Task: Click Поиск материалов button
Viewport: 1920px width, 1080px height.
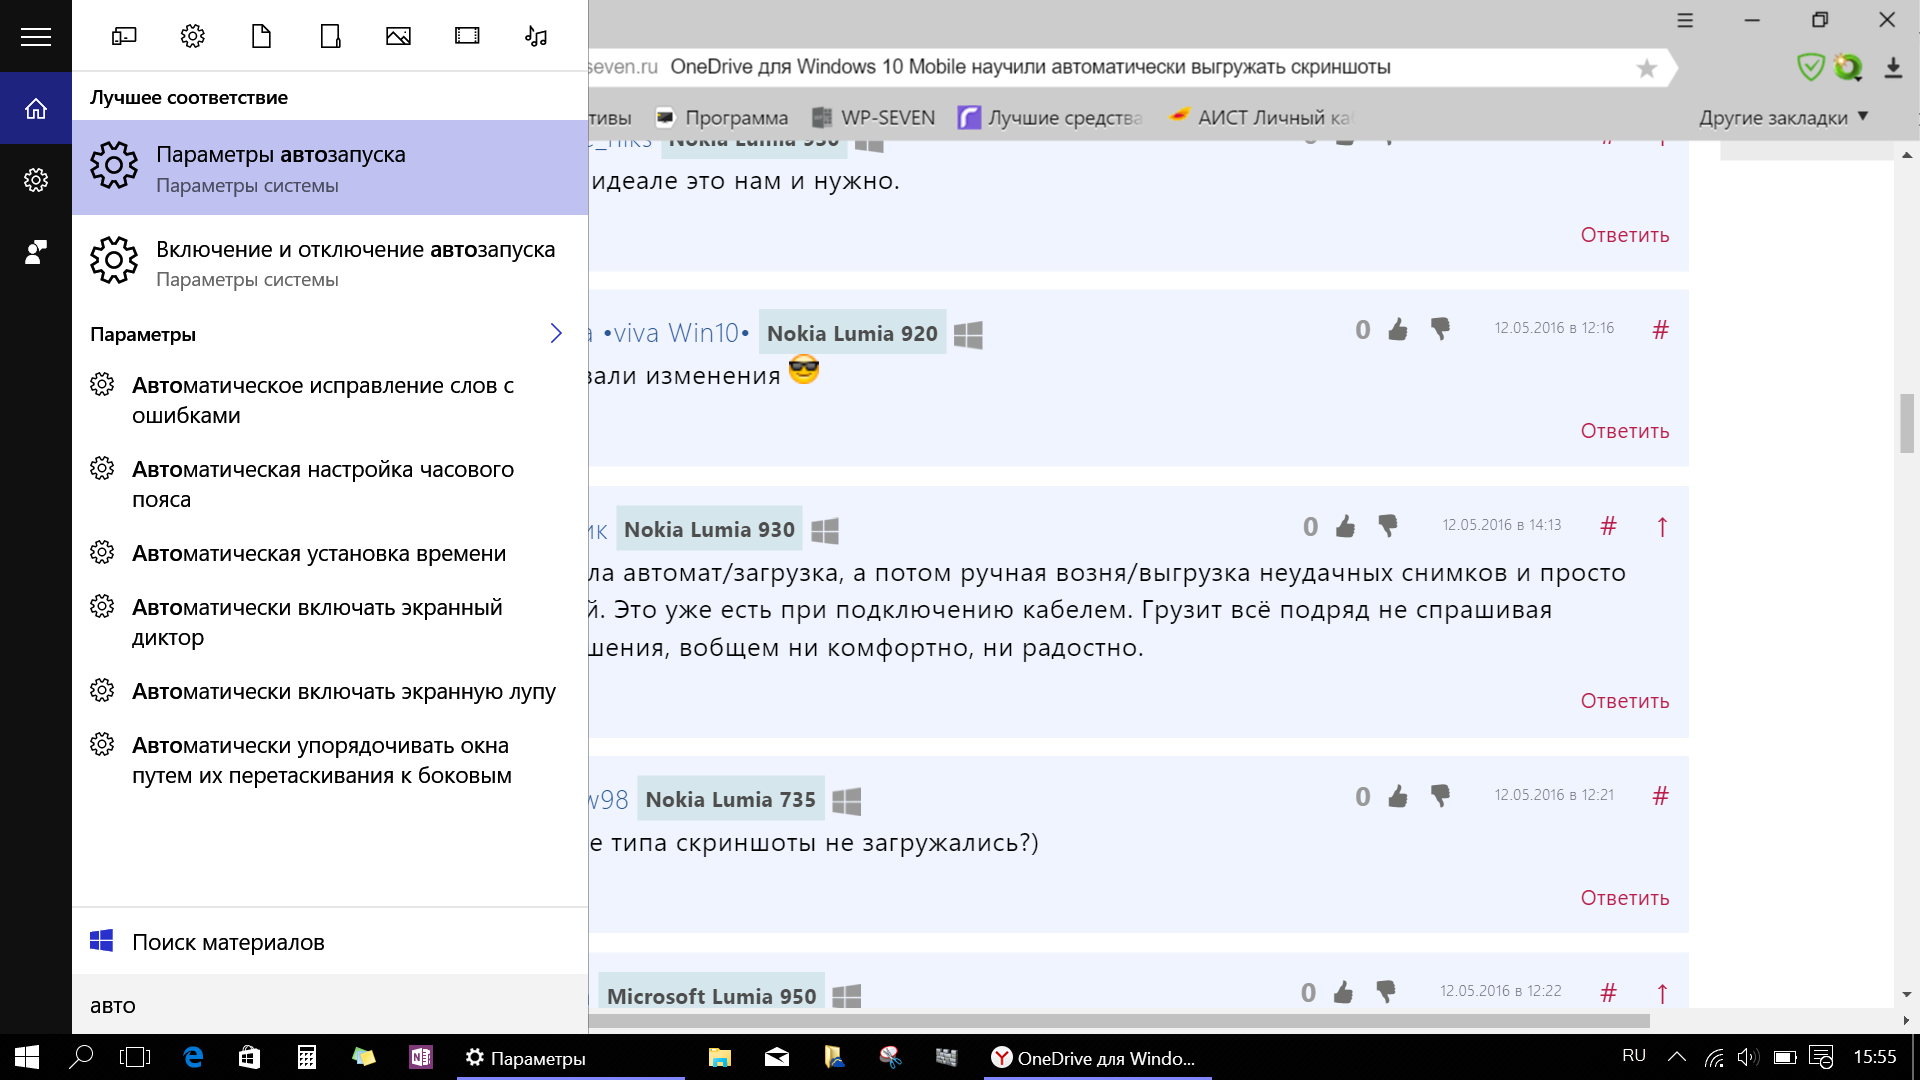Action: tap(330, 942)
